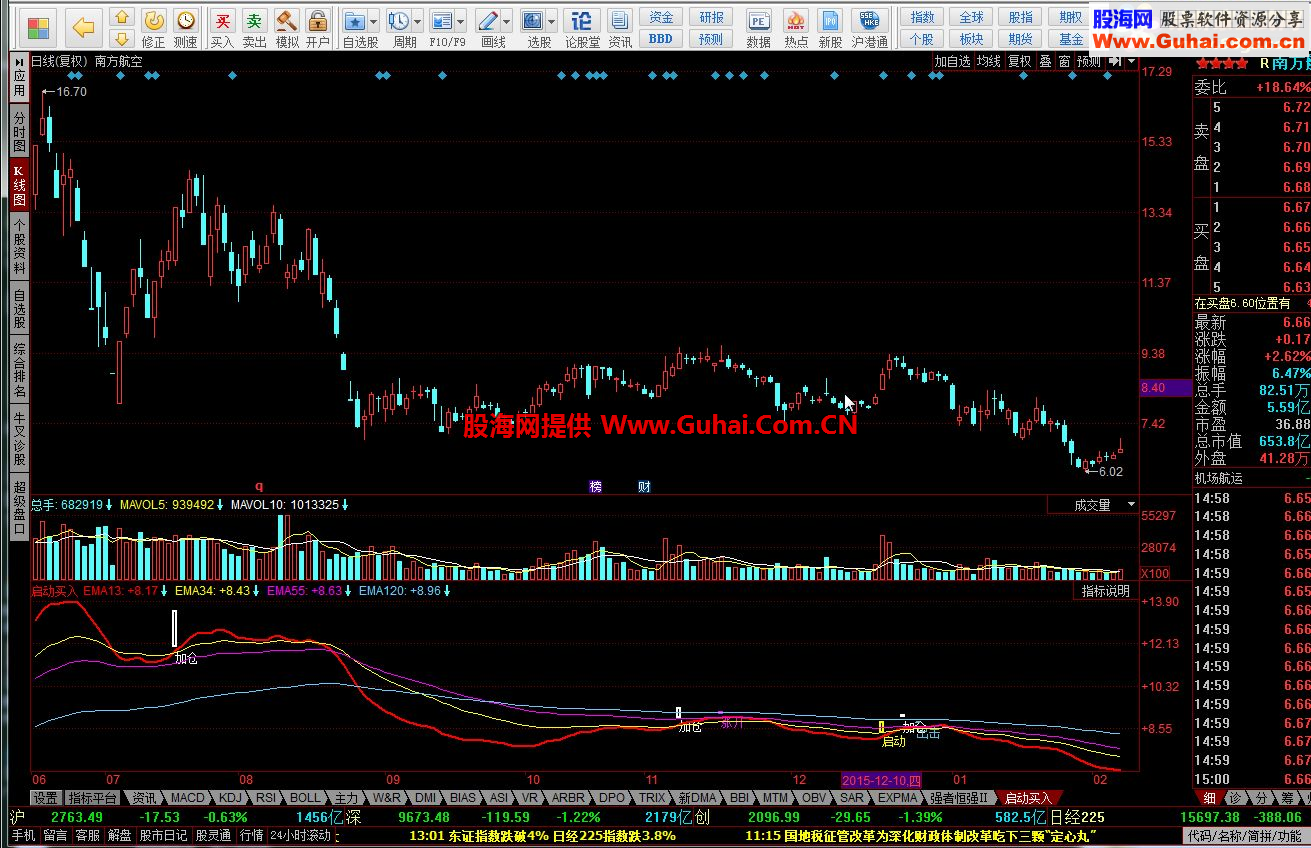Click the 预测 forecast toolbar button

711,38
